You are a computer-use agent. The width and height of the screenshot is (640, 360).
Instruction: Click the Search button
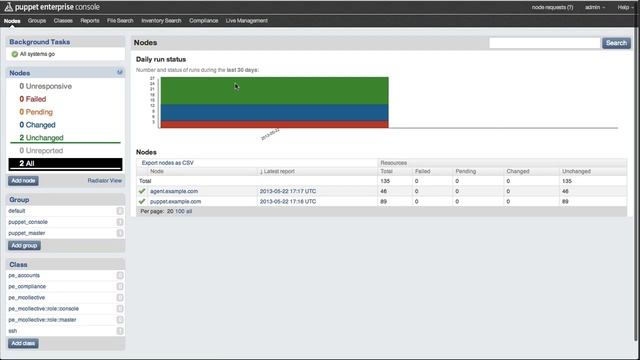[616, 43]
